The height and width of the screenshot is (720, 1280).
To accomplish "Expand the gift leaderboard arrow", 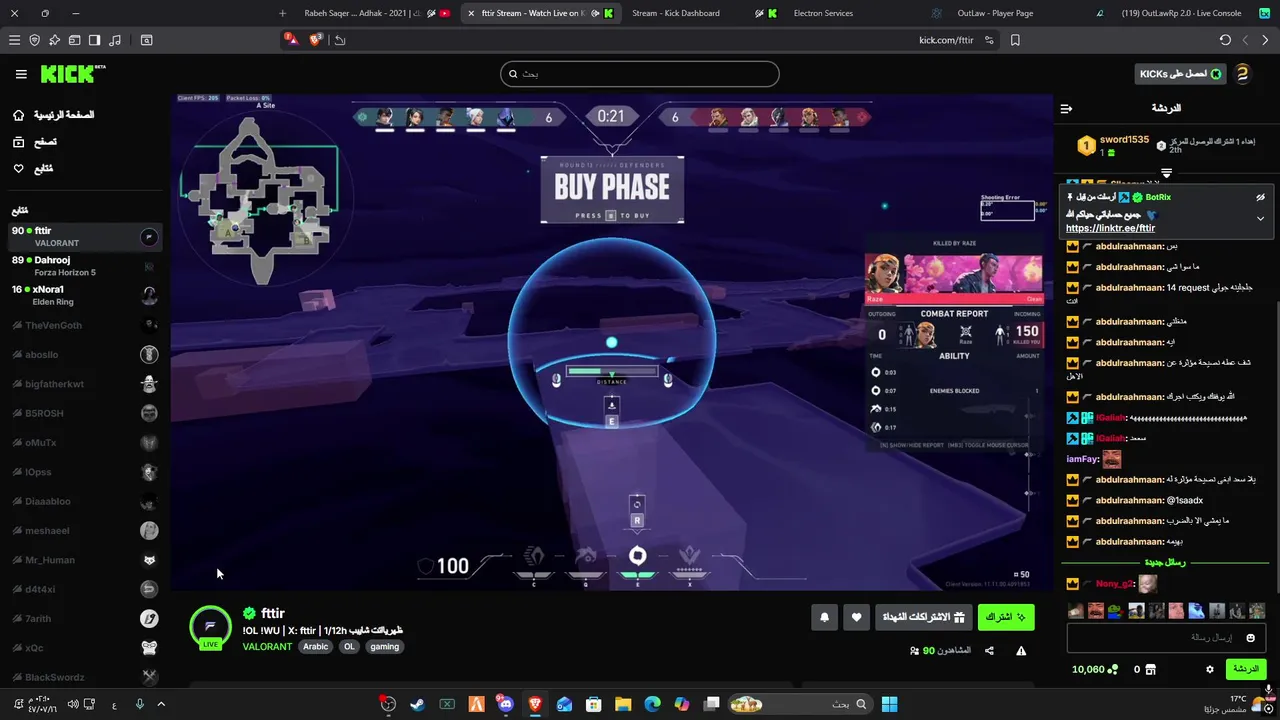I will coord(1166,173).
